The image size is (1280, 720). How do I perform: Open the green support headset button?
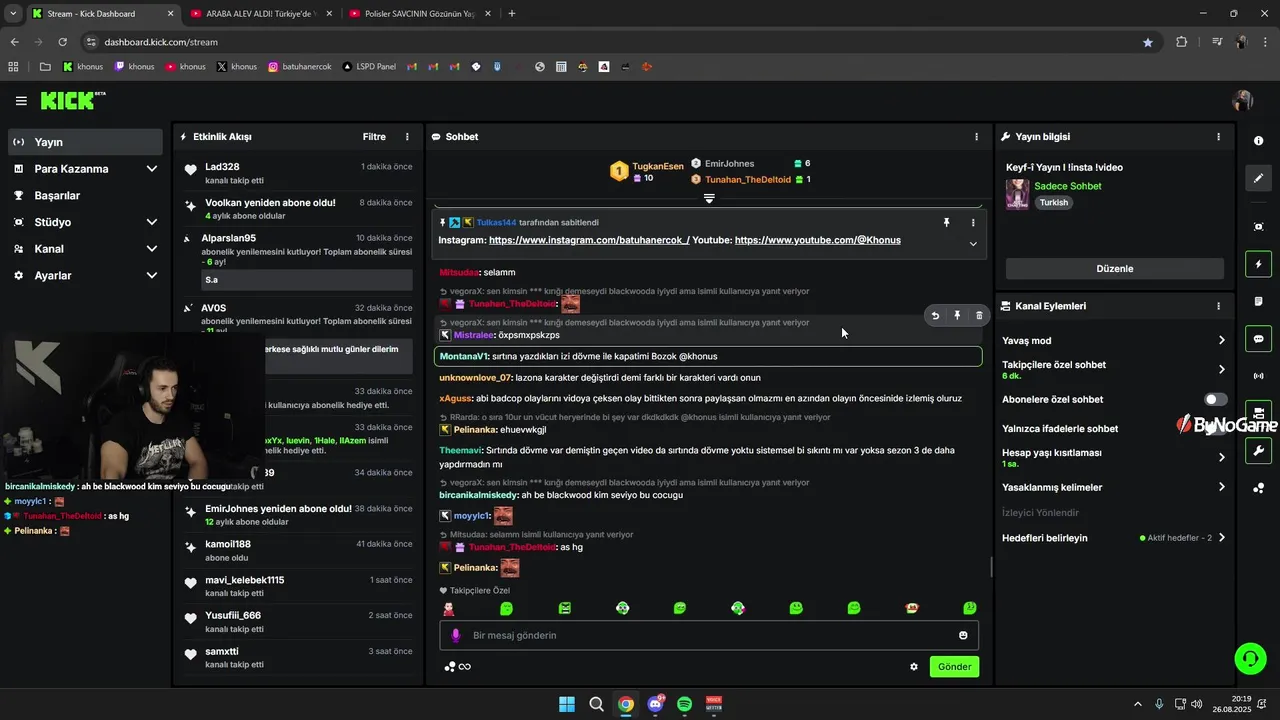tap(1250, 658)
